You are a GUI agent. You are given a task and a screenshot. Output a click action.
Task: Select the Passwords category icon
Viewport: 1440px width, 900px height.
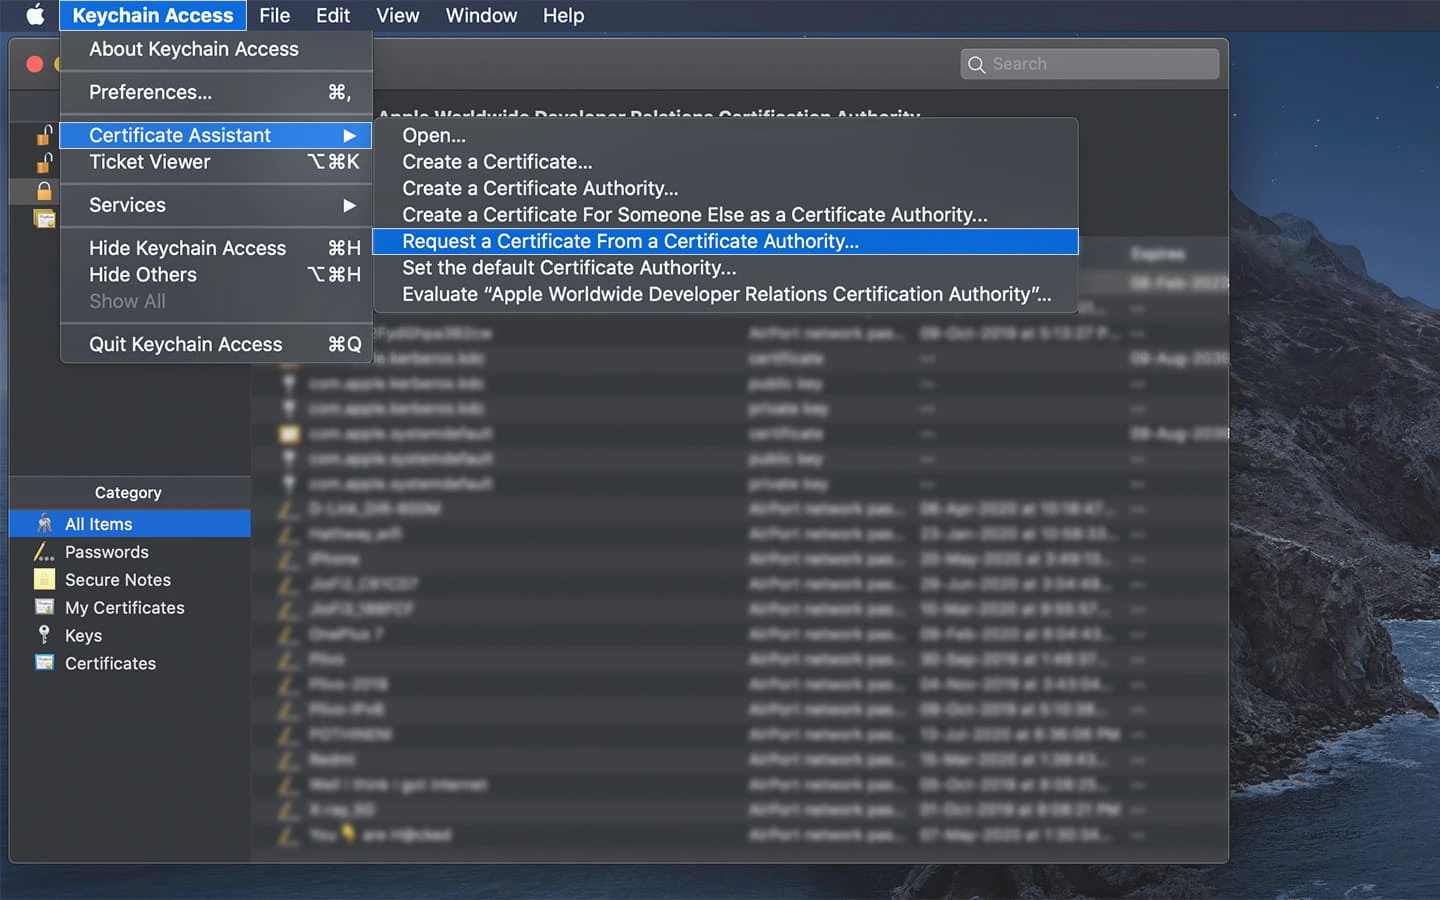pos(44,552)
